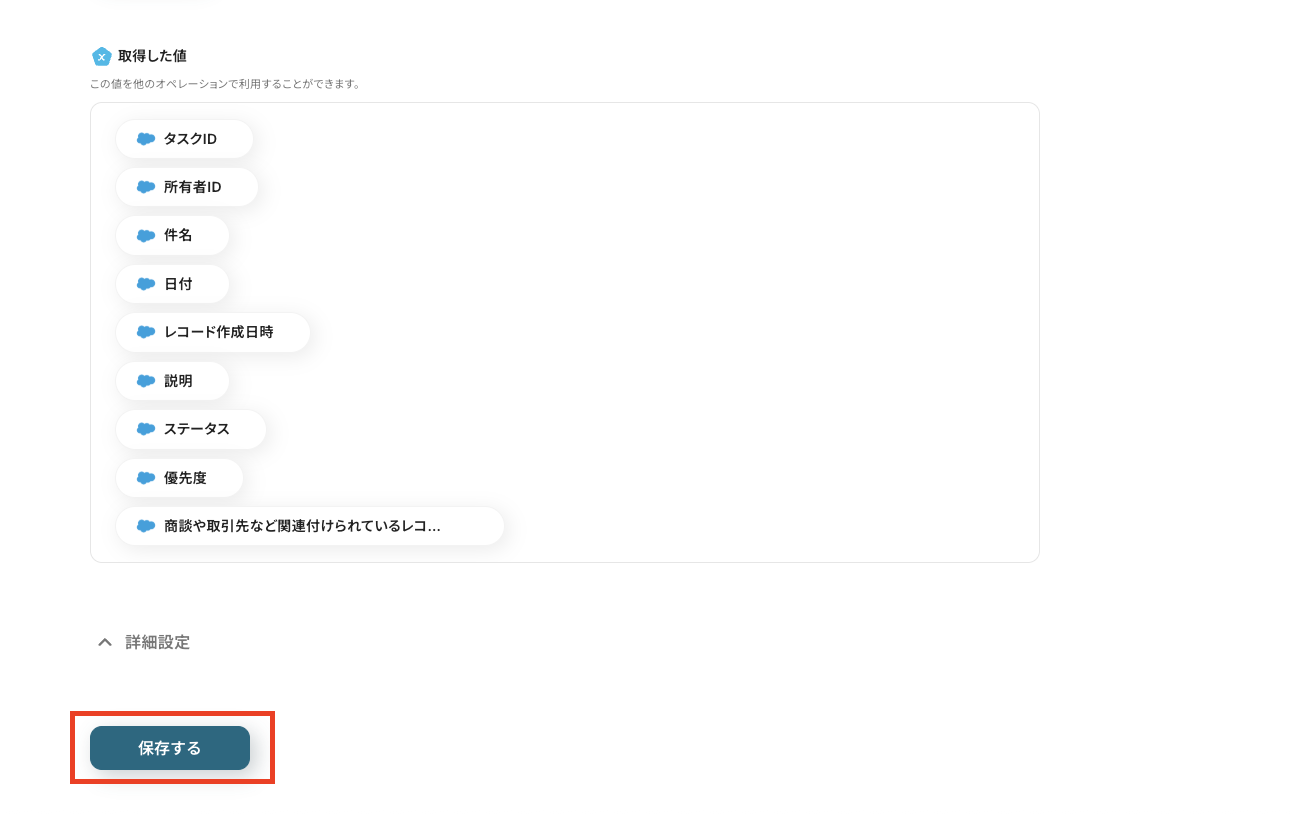Select the 所有者ID value chip
Viewport: 1292px width, 814px height.
pyautogui.click(x=187, y=187)
